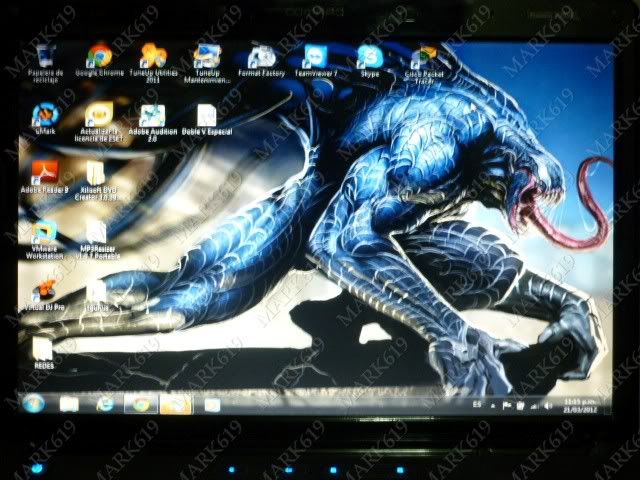Open Windows Explorer folder in the taskbar
The width and height of the screenshot is (640, 480).
[x=69, y=404]
